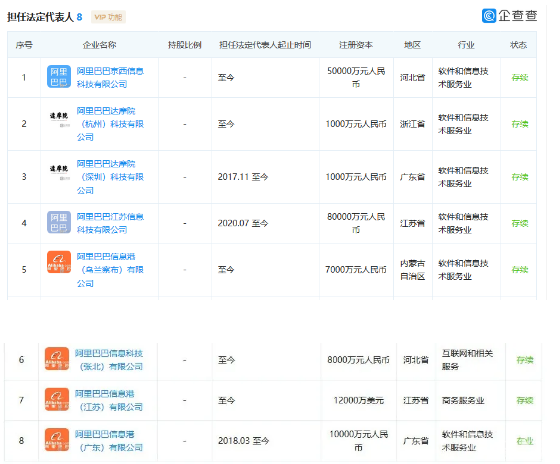The image size is (560, 464).
Task: Click the orange Alibaba logo in the 乌兰察布 row
Action: coord(59,262)
